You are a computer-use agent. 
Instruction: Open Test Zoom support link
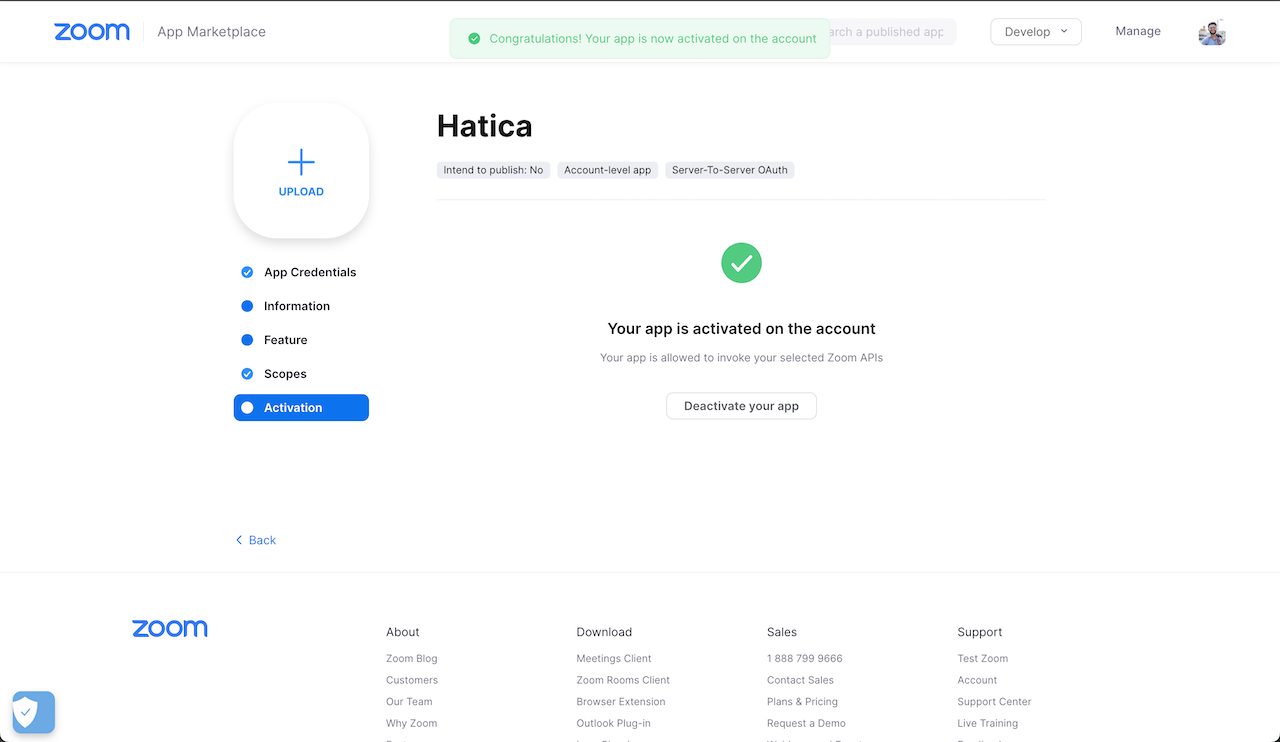point(983,659)
